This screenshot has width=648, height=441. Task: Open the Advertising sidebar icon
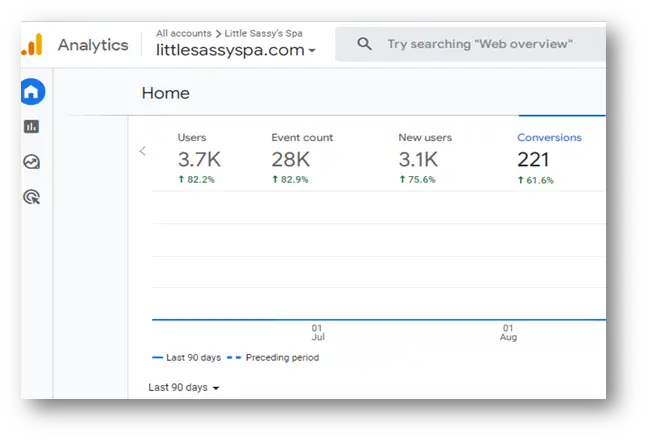[x=32, y=197]
